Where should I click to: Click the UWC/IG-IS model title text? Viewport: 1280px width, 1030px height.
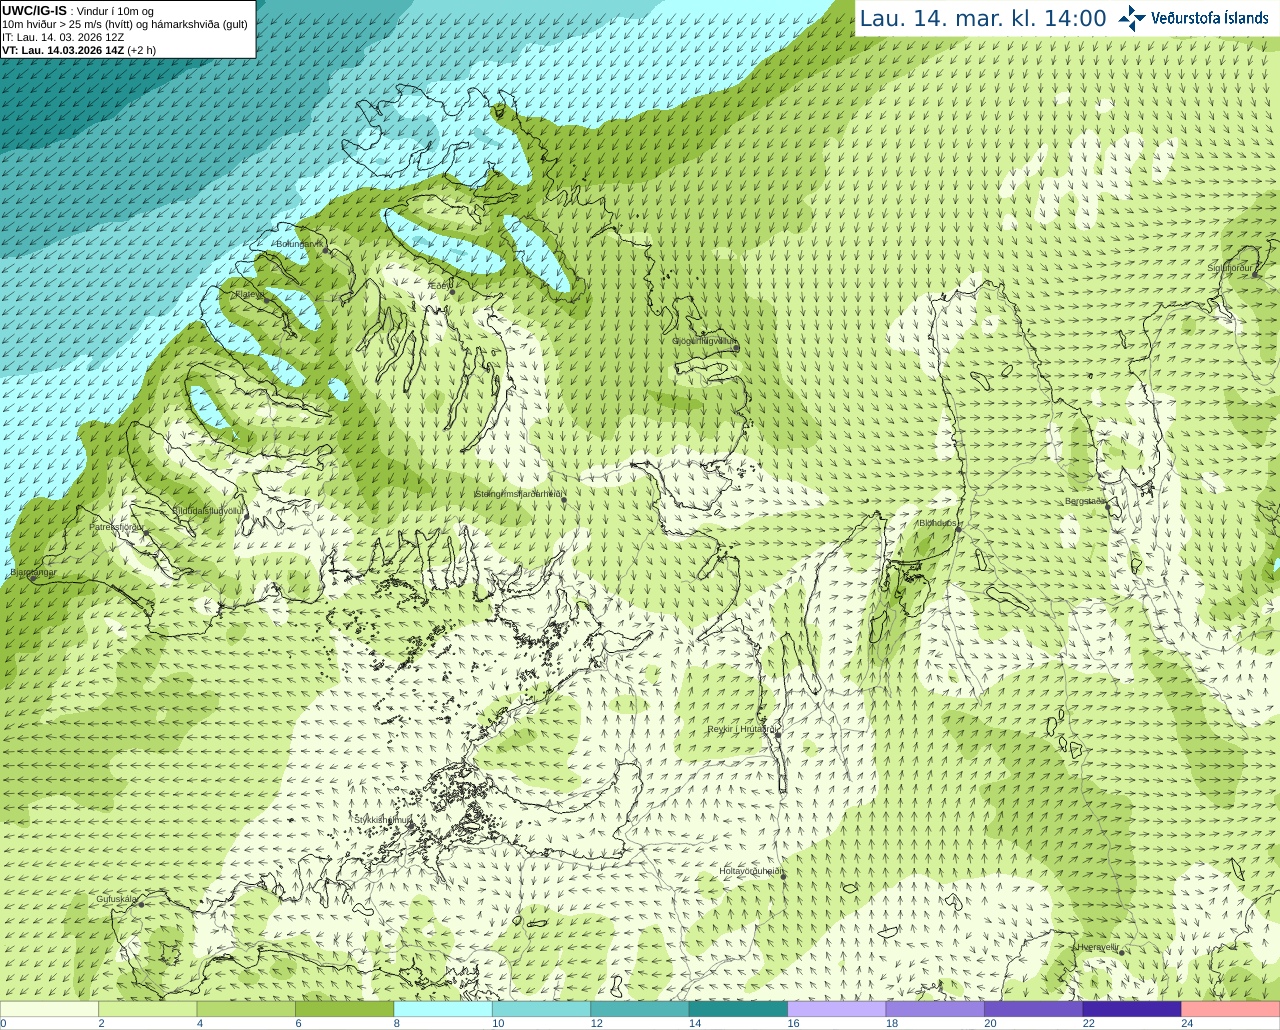click(x=35, y=10)
